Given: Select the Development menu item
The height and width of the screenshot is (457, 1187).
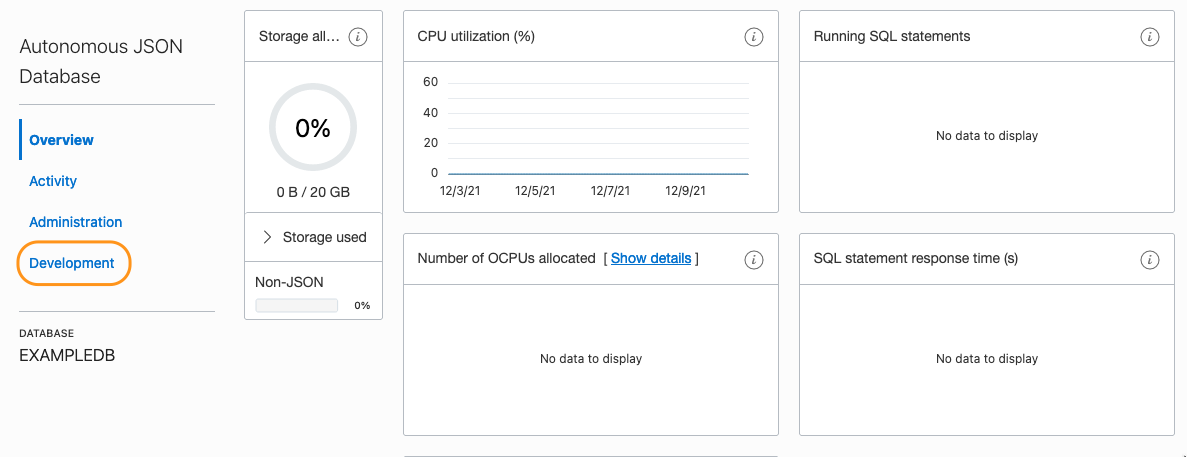Looking at the screenshot, I should [x=72, y=263].
